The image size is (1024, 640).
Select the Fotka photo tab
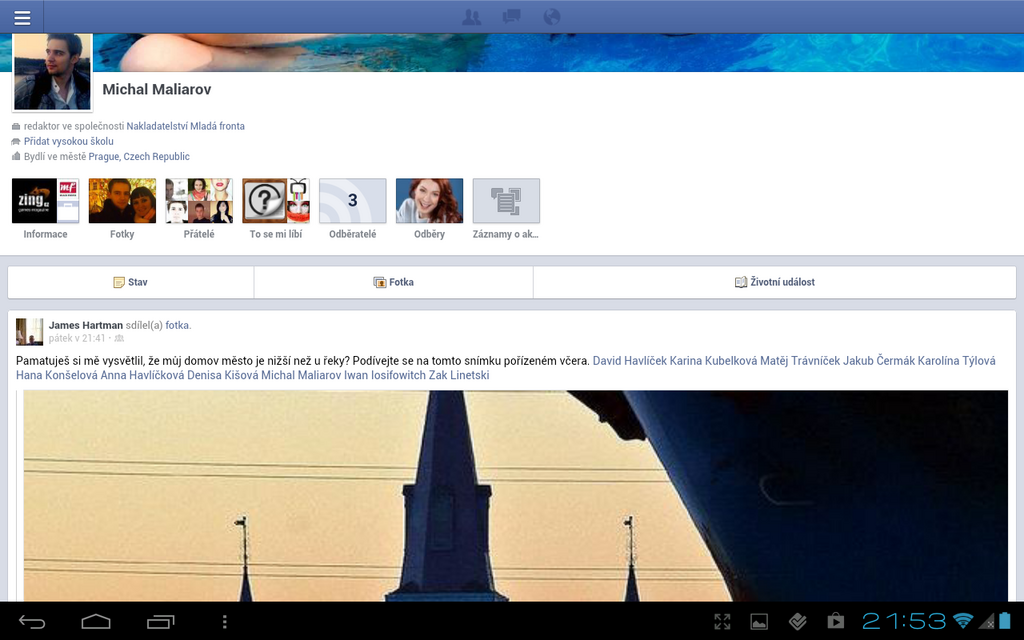click(393, 282)
